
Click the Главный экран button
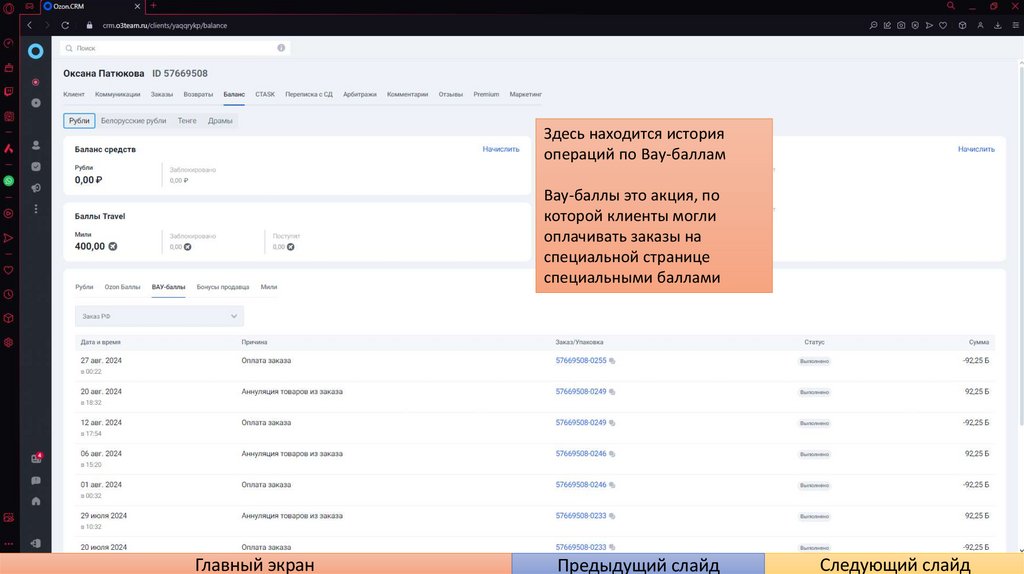255,564
